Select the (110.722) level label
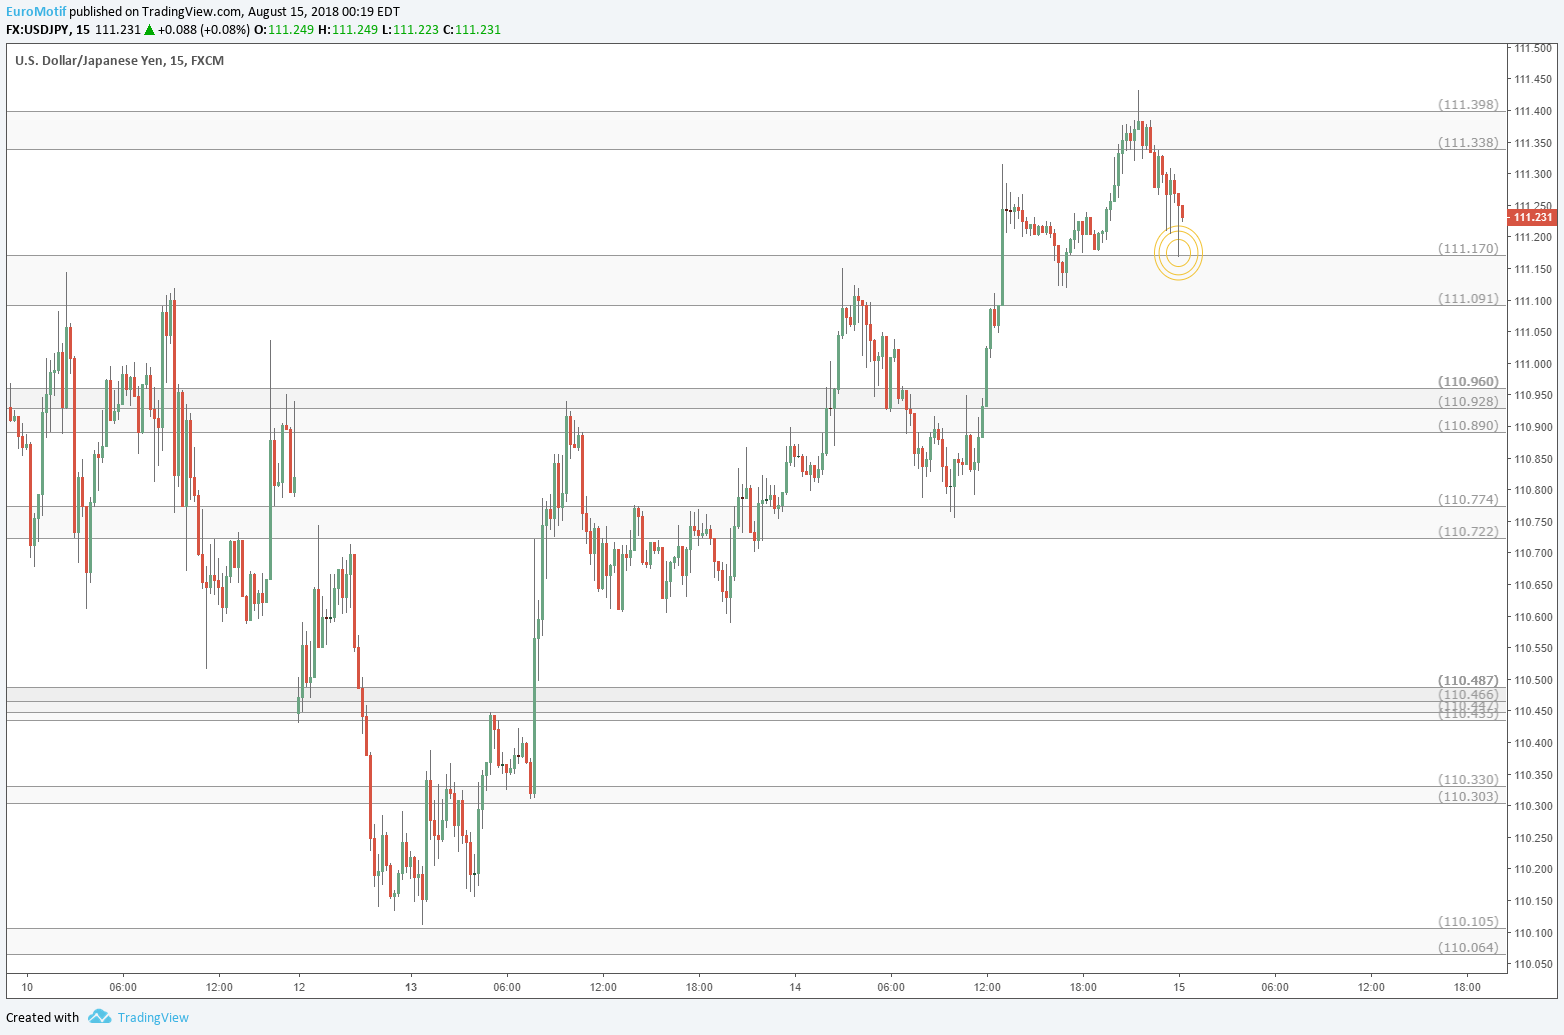The height and width of the screenshot is (1035, 1564). (x=1468, y=531)
